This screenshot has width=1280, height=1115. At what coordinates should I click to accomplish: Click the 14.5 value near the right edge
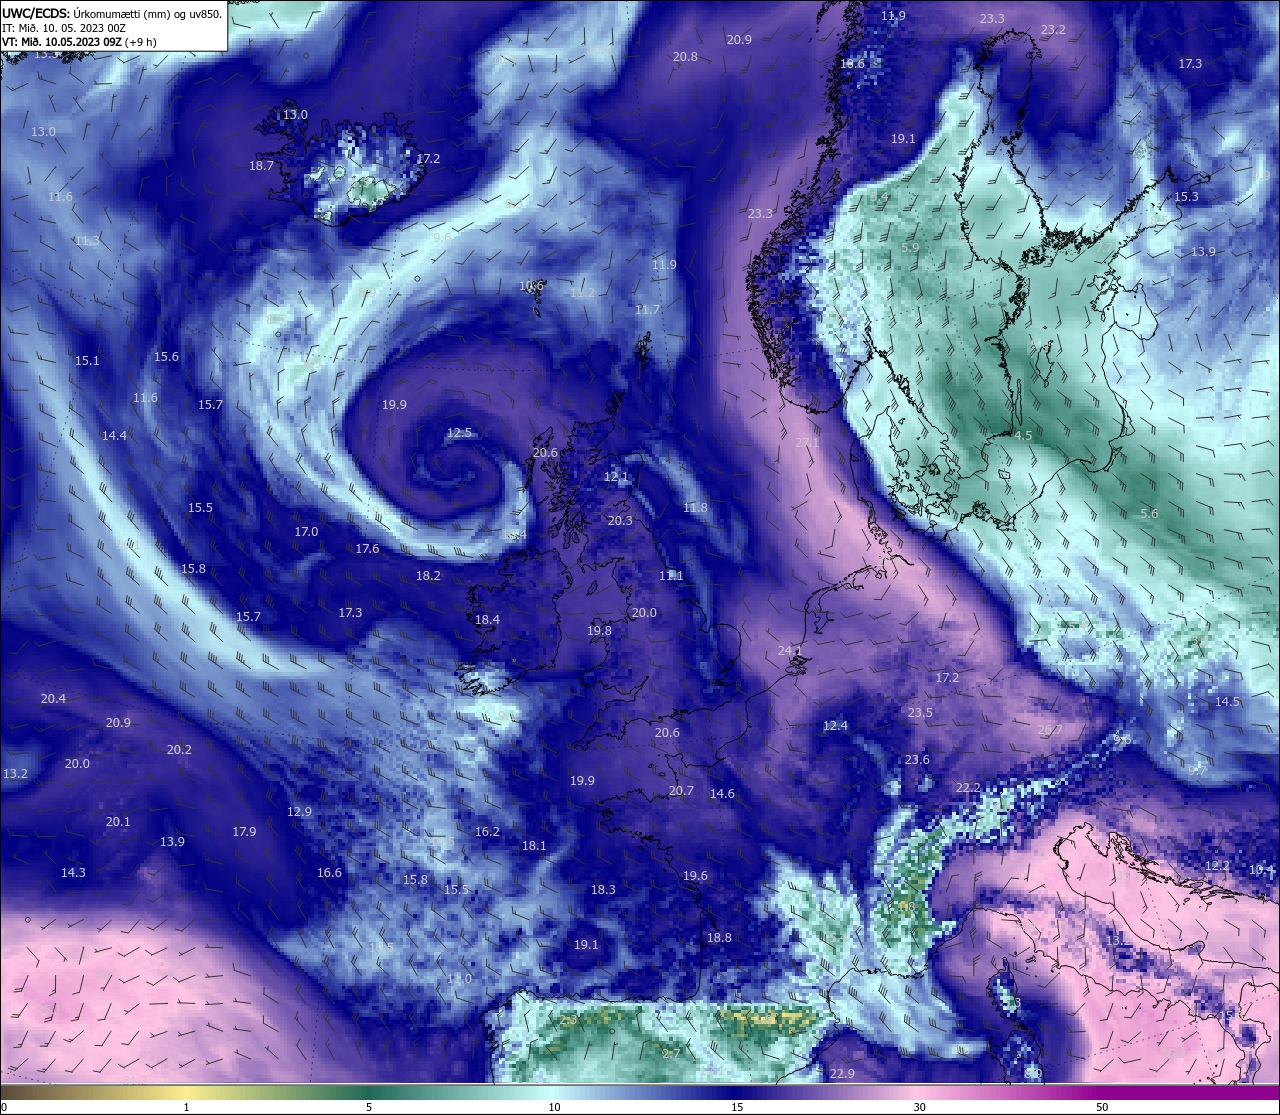coord(1227,702)
